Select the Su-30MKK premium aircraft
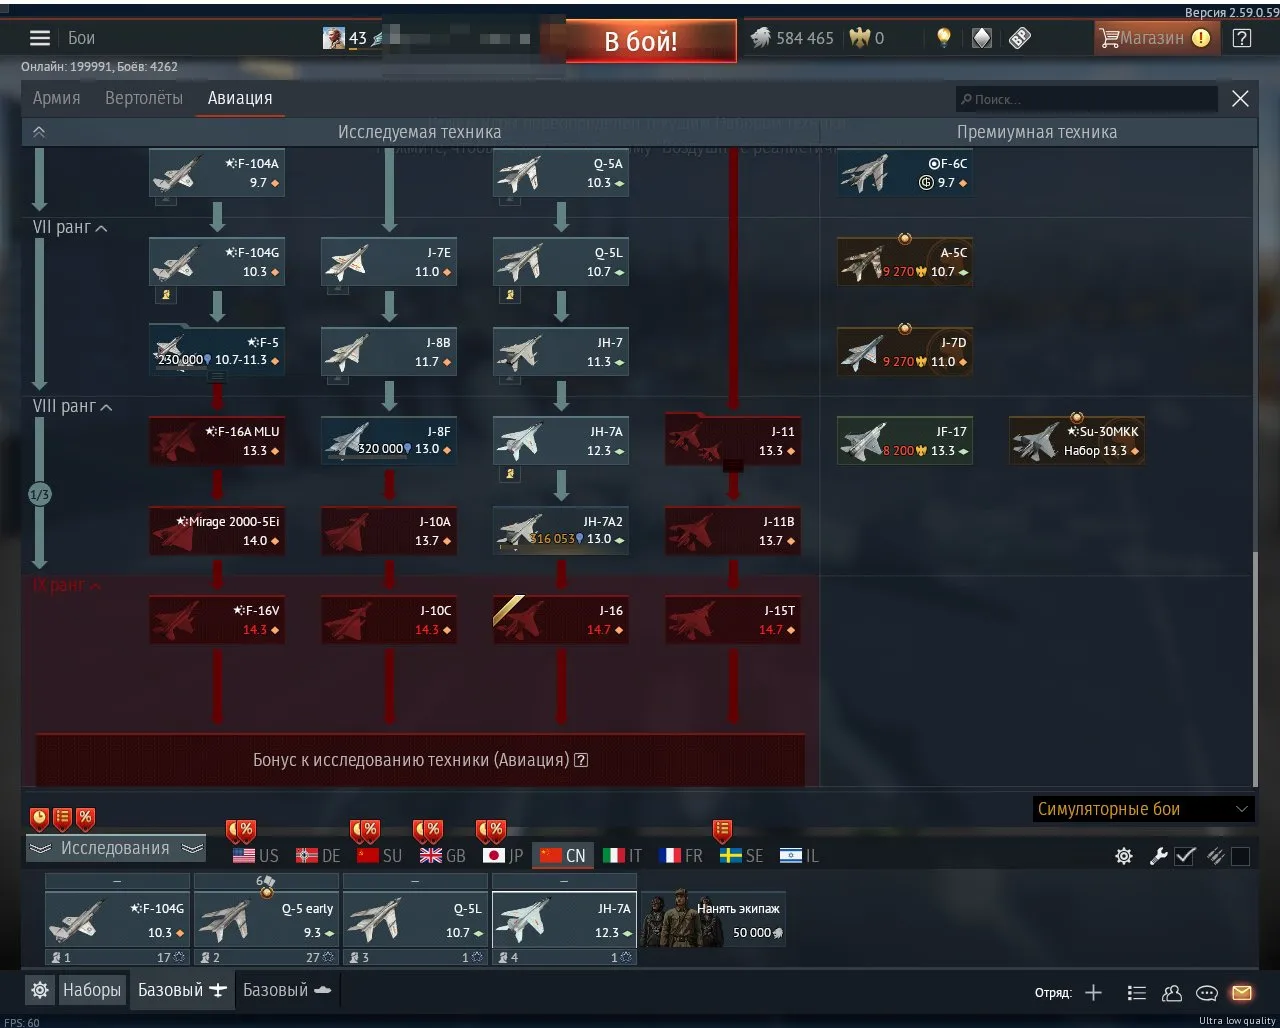The image size is (1280, 1028). (x=1077, y=441)
